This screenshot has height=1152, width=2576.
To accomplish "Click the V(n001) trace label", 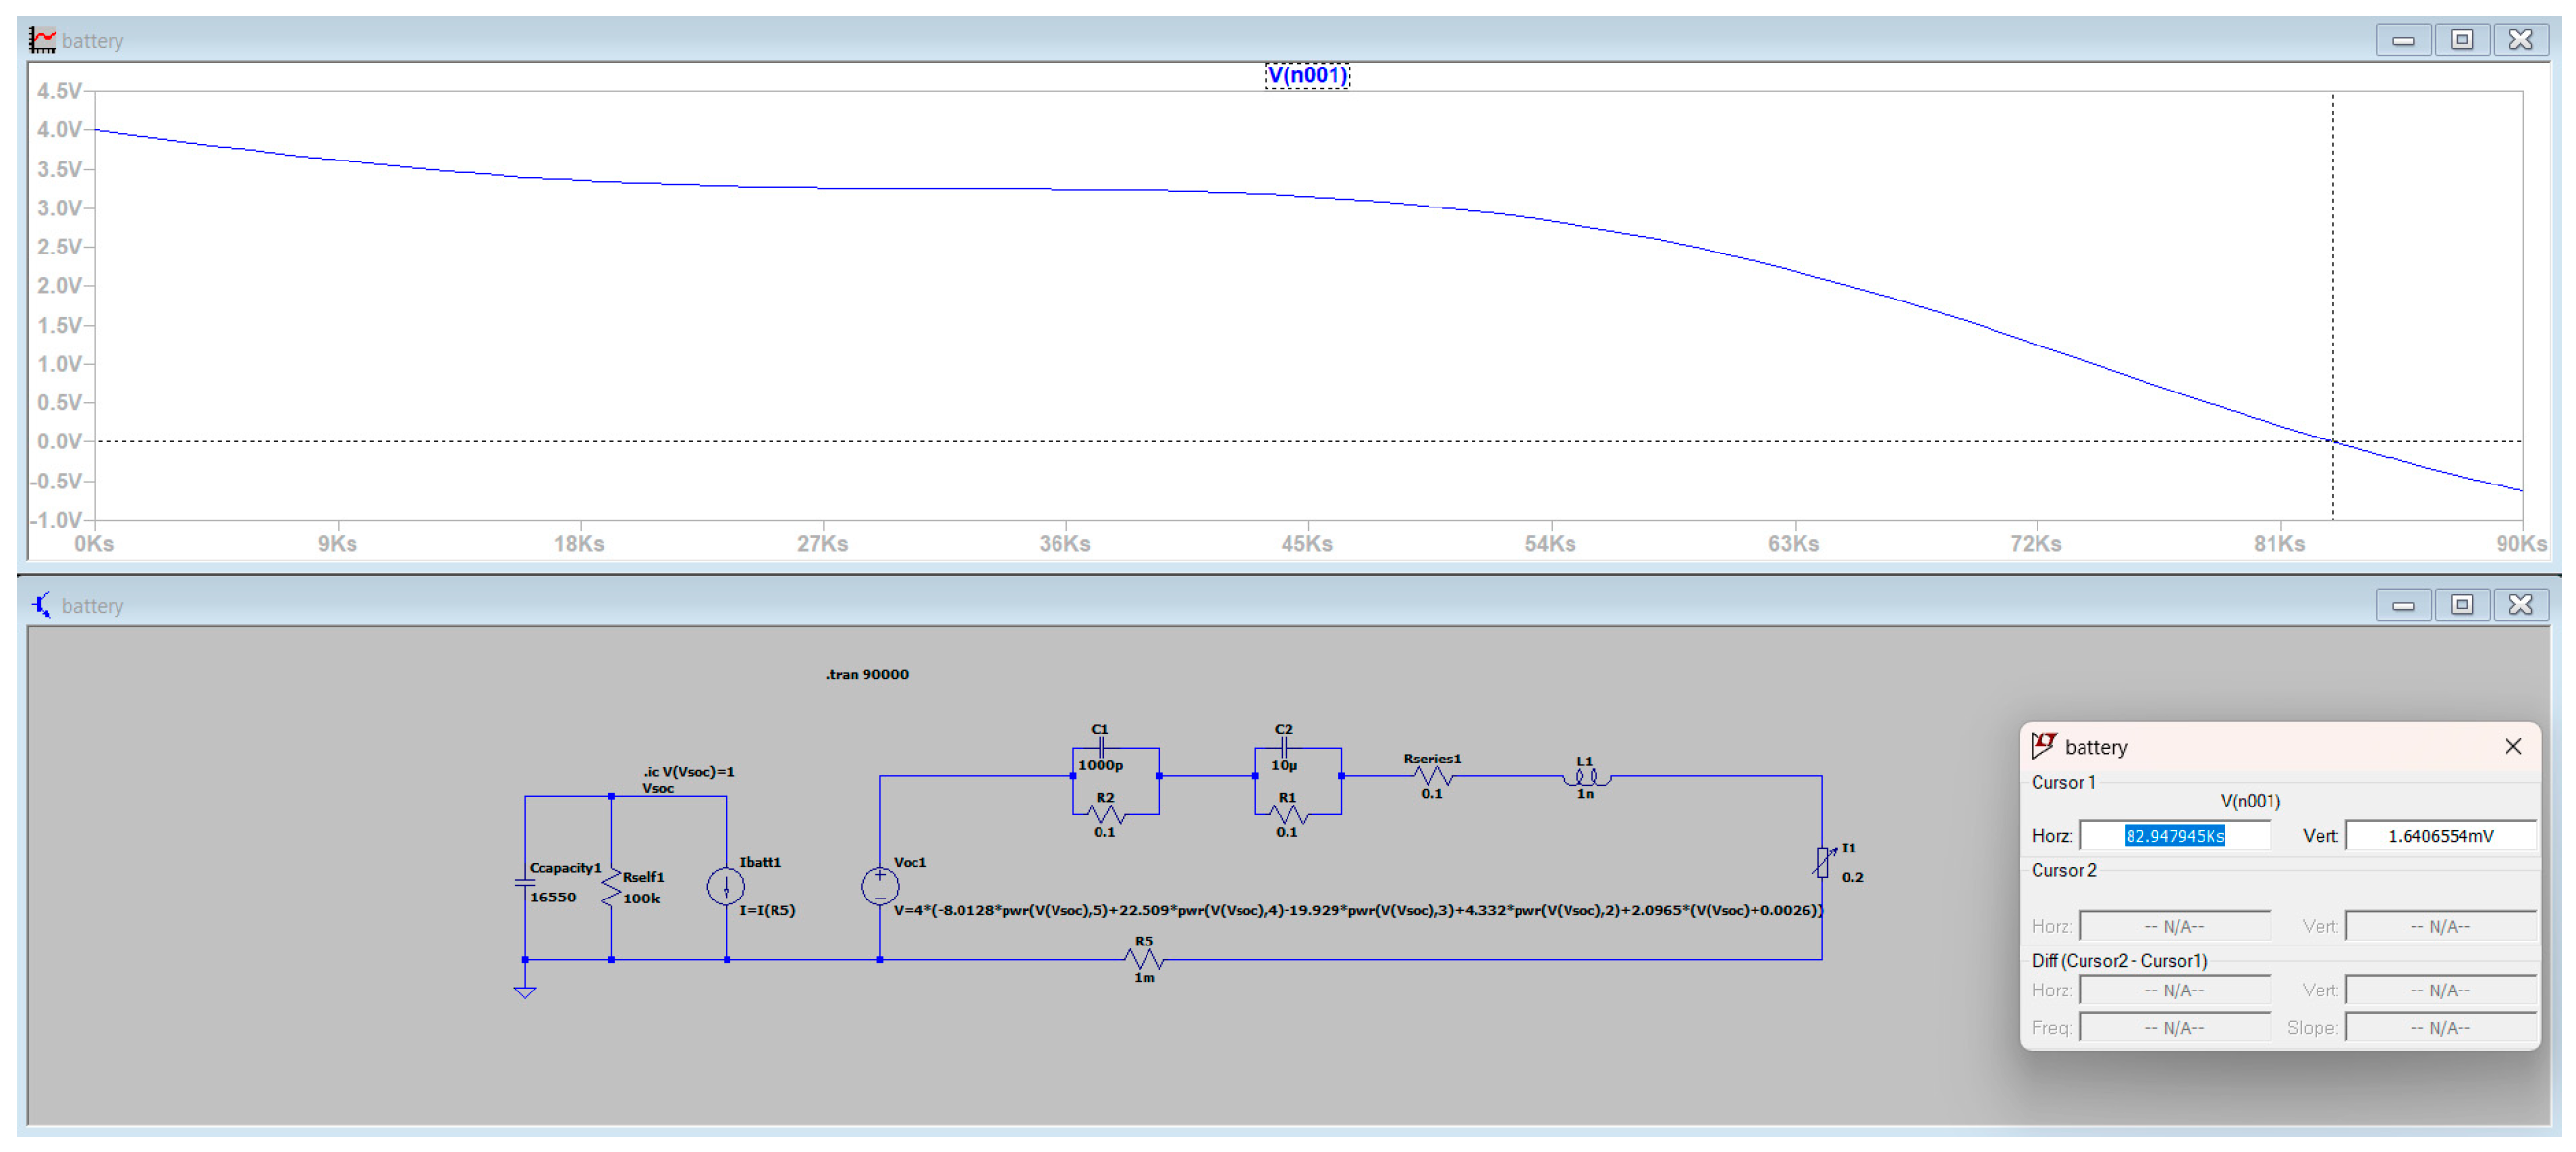I will (x=1306, y=75).
